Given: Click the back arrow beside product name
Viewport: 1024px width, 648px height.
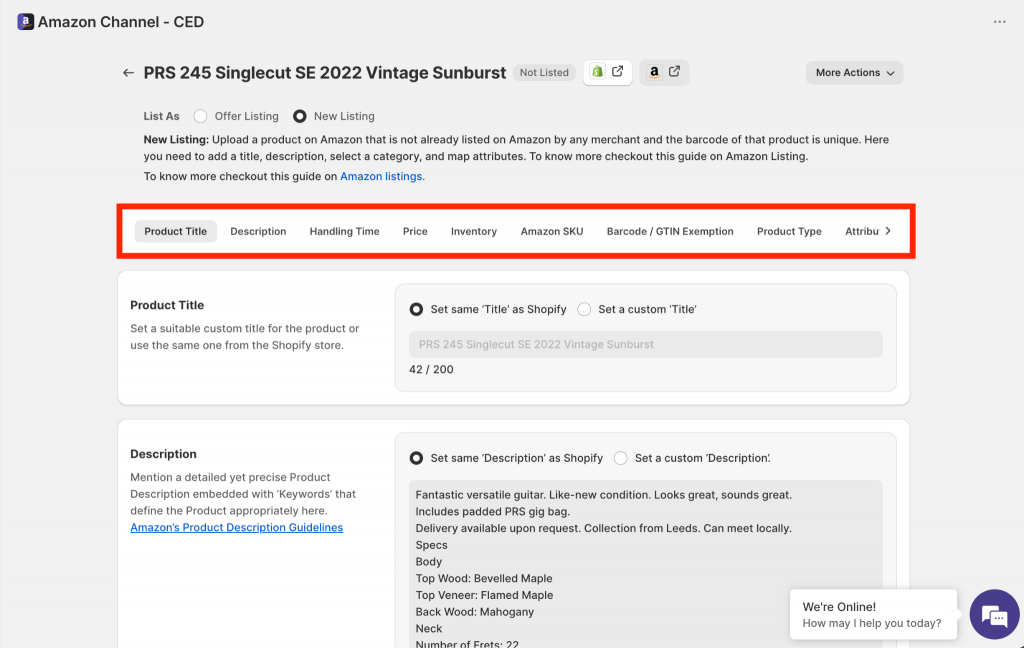Looking at the screenshot, I should [x=128, y=73].
